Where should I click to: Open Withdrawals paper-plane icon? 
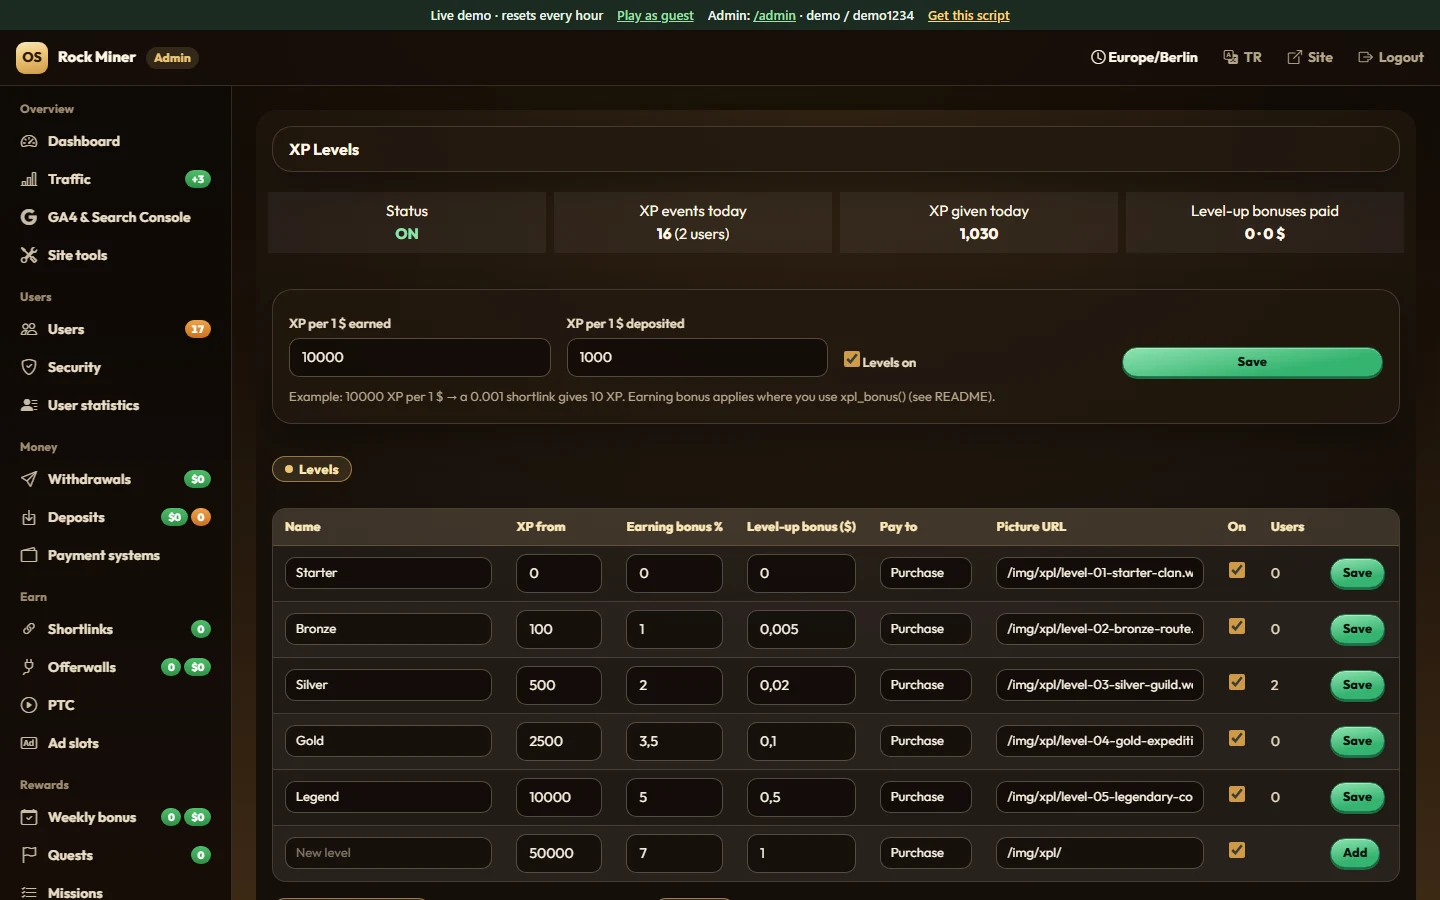[x=29, y=479]
